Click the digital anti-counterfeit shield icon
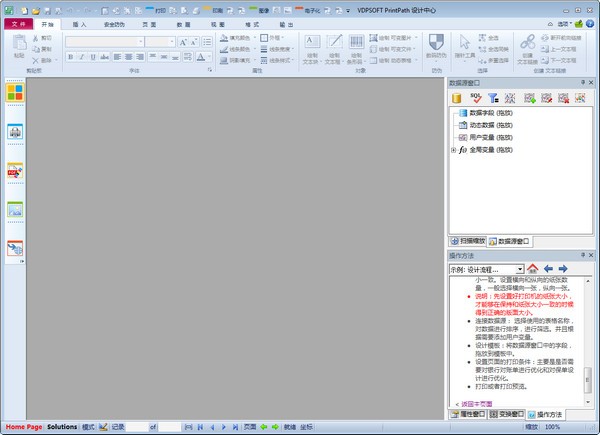600x435 pixels. 436,42
